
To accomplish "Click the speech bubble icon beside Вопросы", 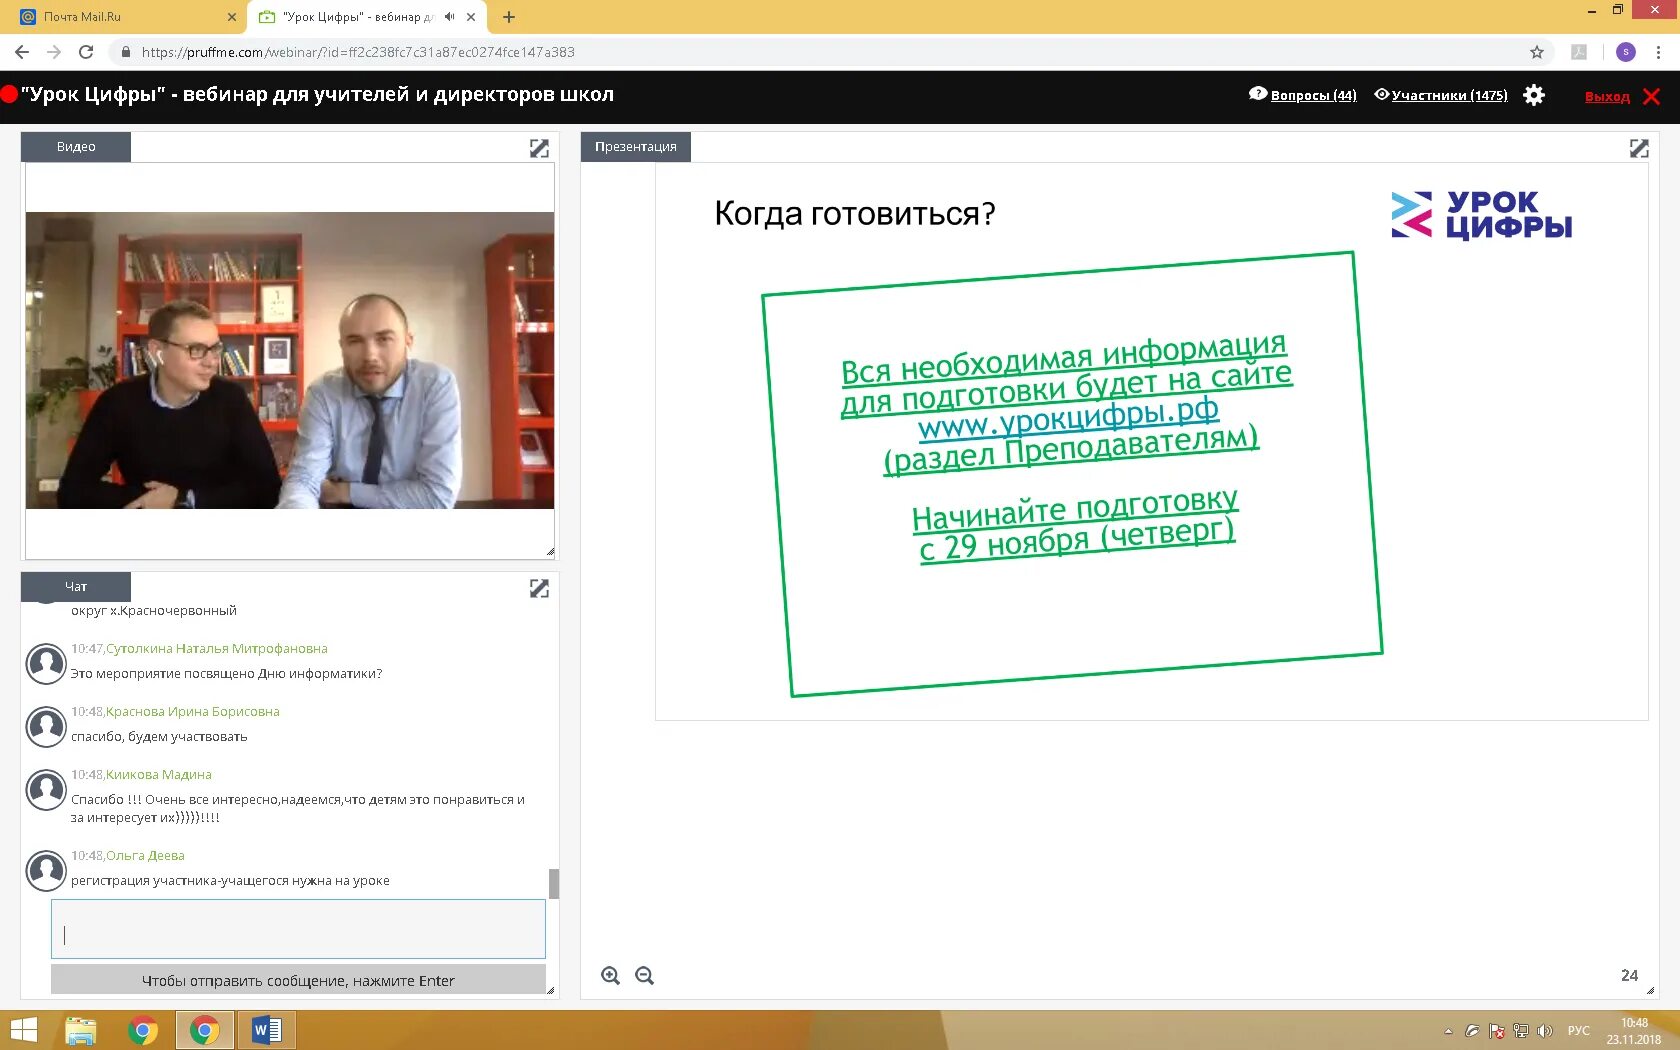I will point(1258,94).
